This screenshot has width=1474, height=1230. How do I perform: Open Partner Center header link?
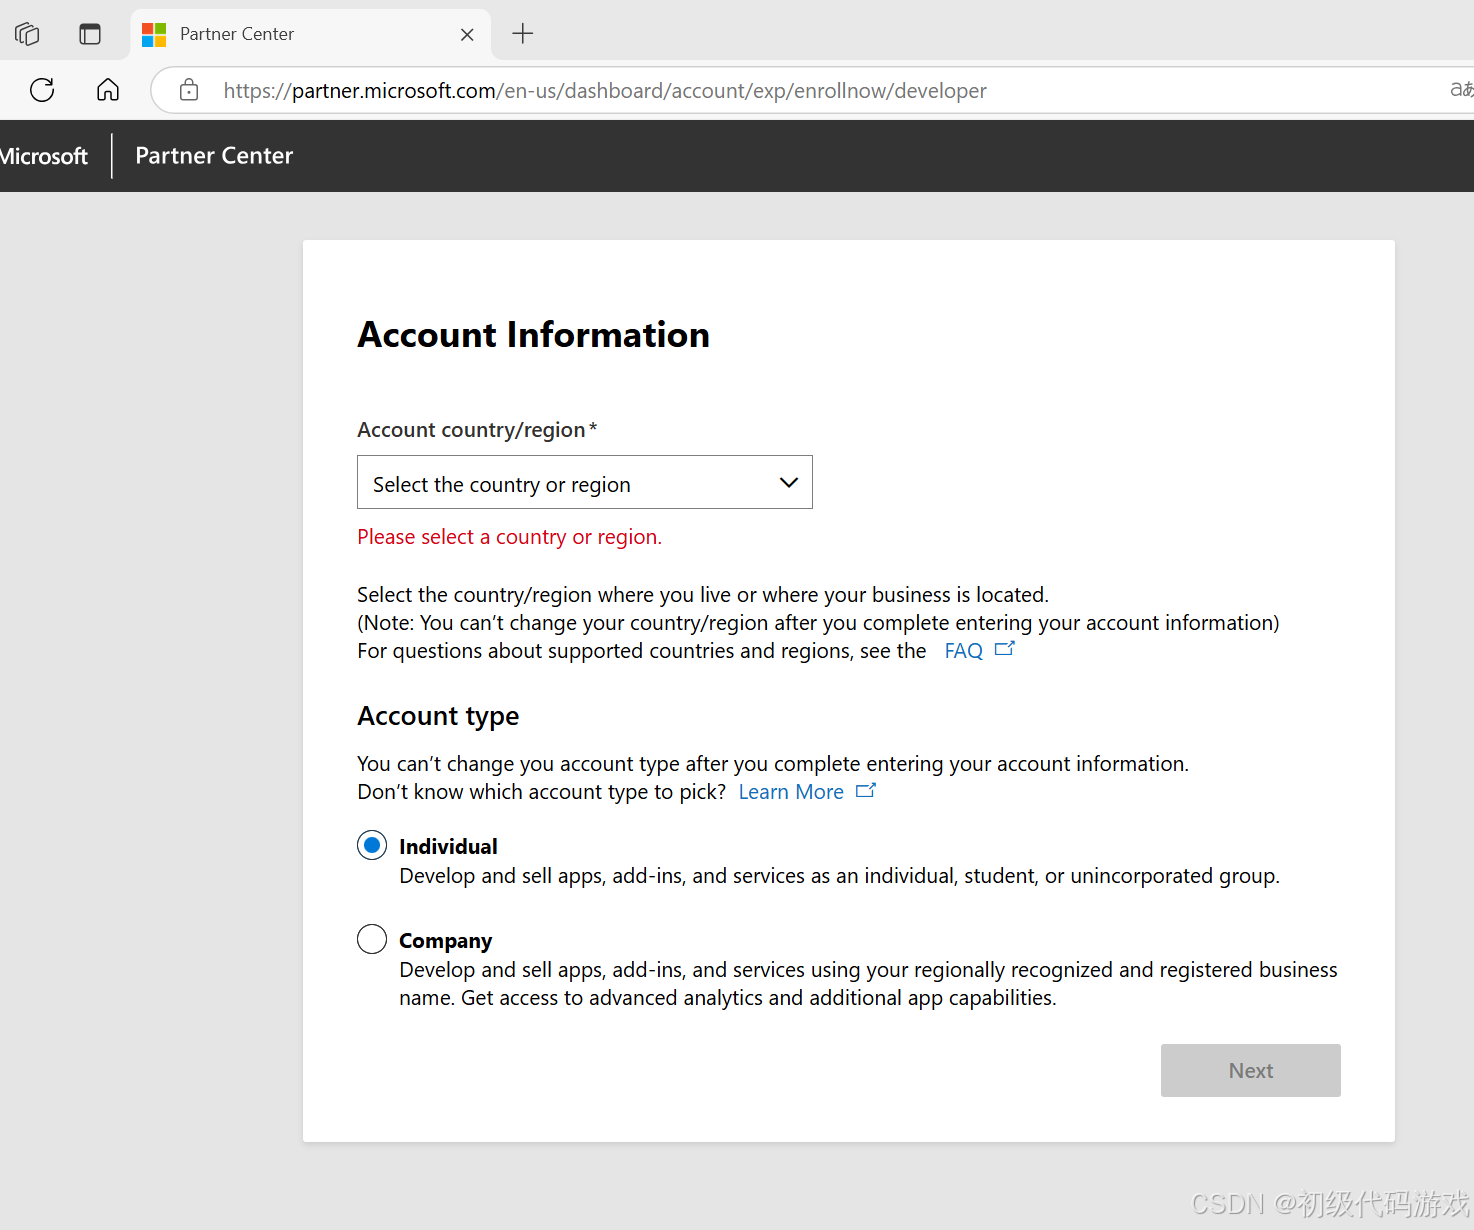click(x=214, y=156)
